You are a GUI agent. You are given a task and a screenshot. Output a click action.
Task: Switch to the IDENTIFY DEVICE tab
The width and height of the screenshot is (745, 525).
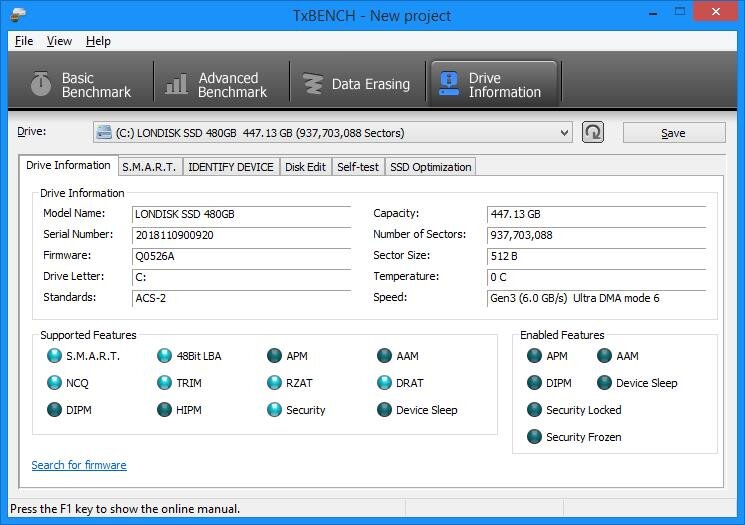pyautogui.click(x=231, y=167)
